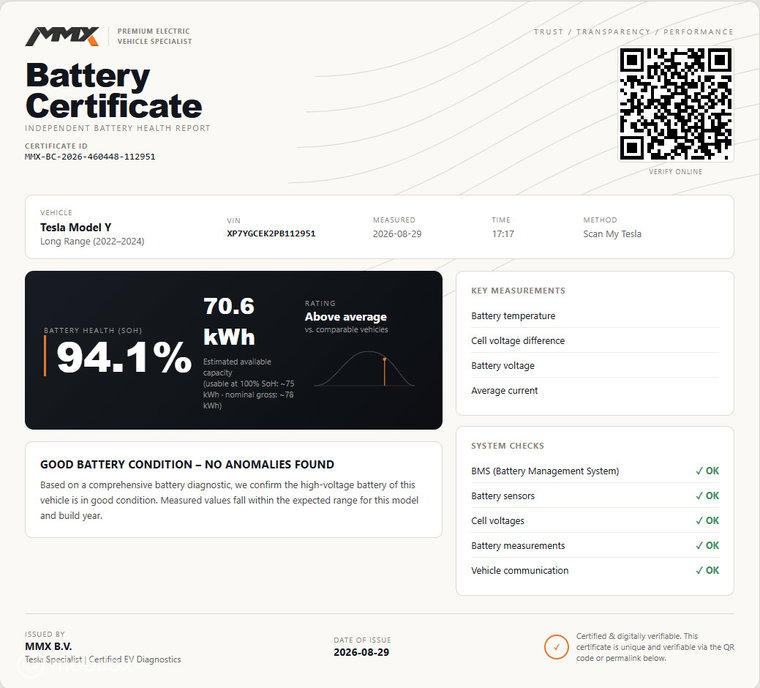The height and width of the screenshot is (688, 760).
Task: Click the 'Average current' row
Action: tap(595, 390)
